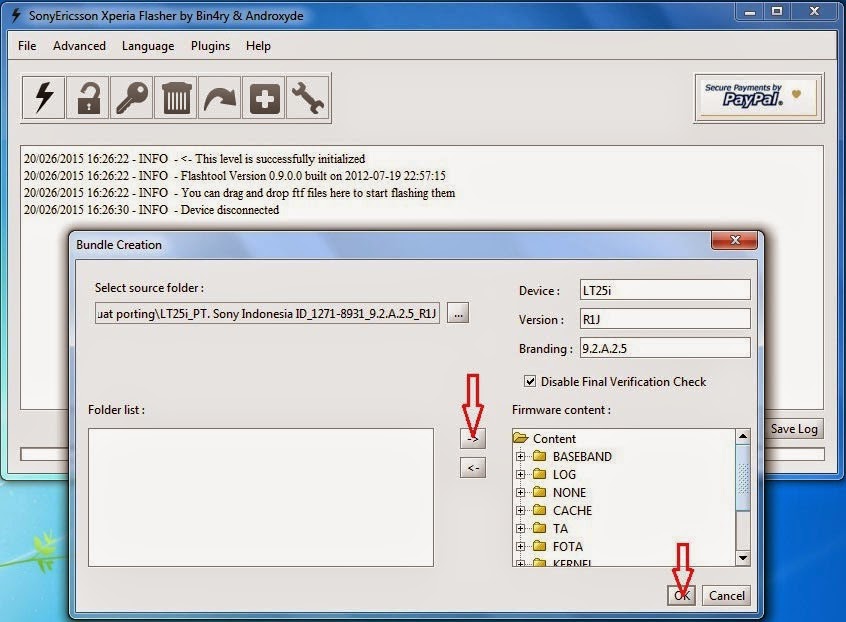Select the FOTA tree item

click(x=568, y=546)
